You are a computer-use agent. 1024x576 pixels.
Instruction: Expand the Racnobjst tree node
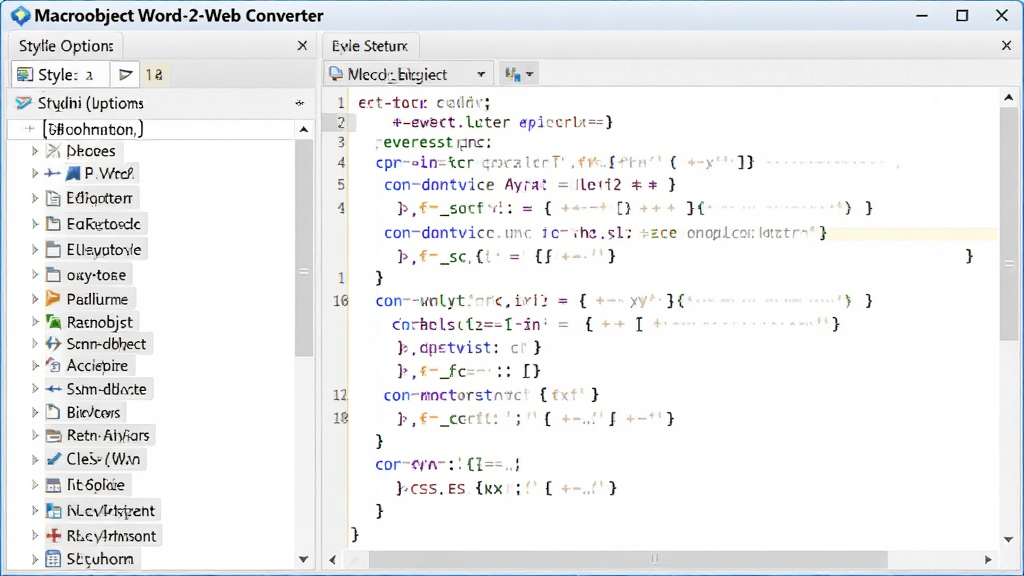(x=35, y=322)
